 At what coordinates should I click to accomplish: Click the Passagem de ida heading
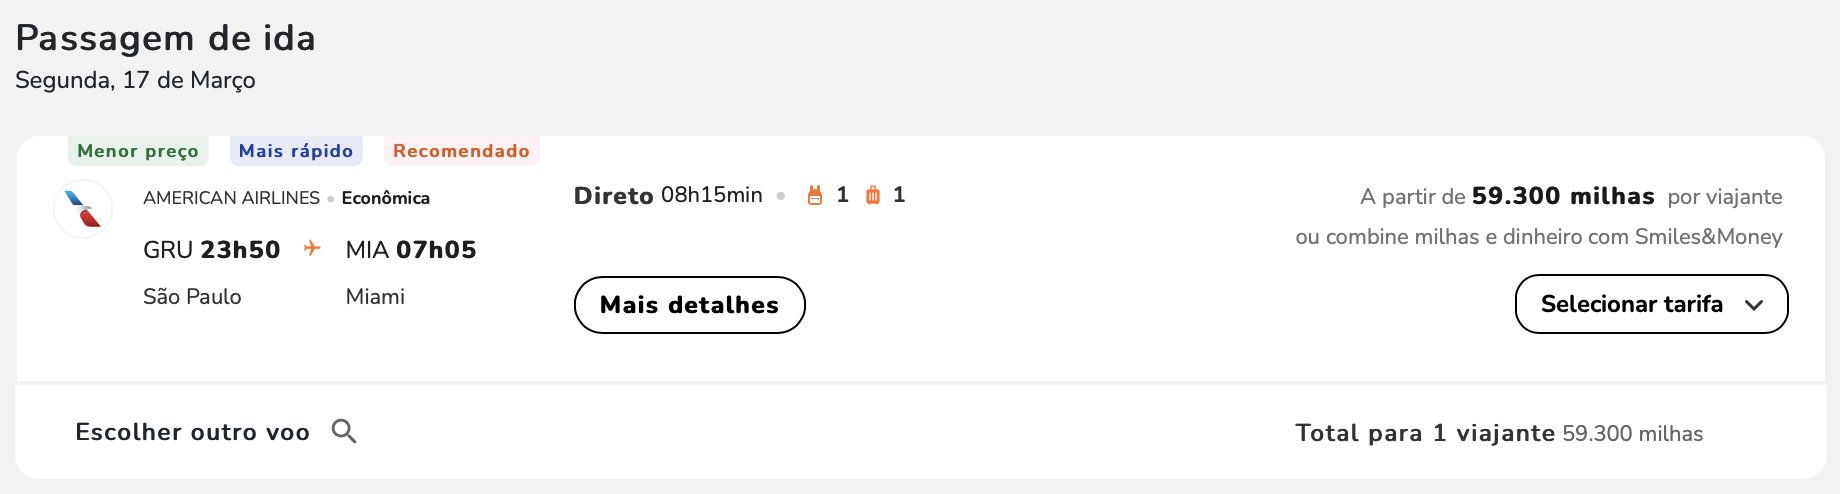tap(166, 38)
